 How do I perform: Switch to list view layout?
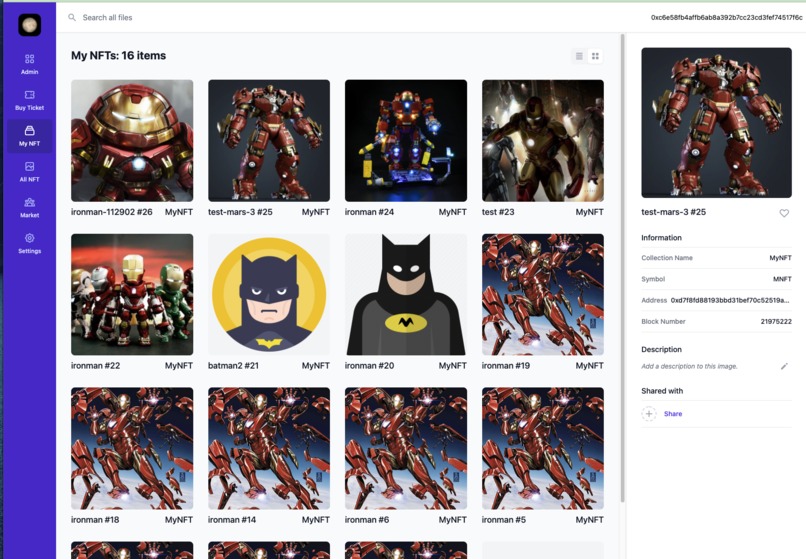(579, 56)
